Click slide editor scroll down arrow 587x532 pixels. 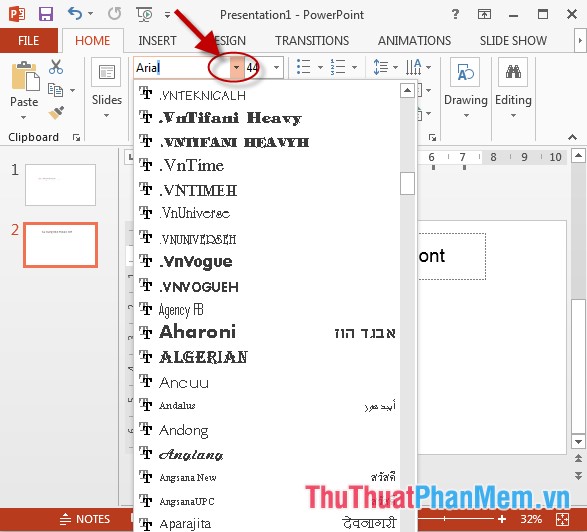click(x=578, y=442)
